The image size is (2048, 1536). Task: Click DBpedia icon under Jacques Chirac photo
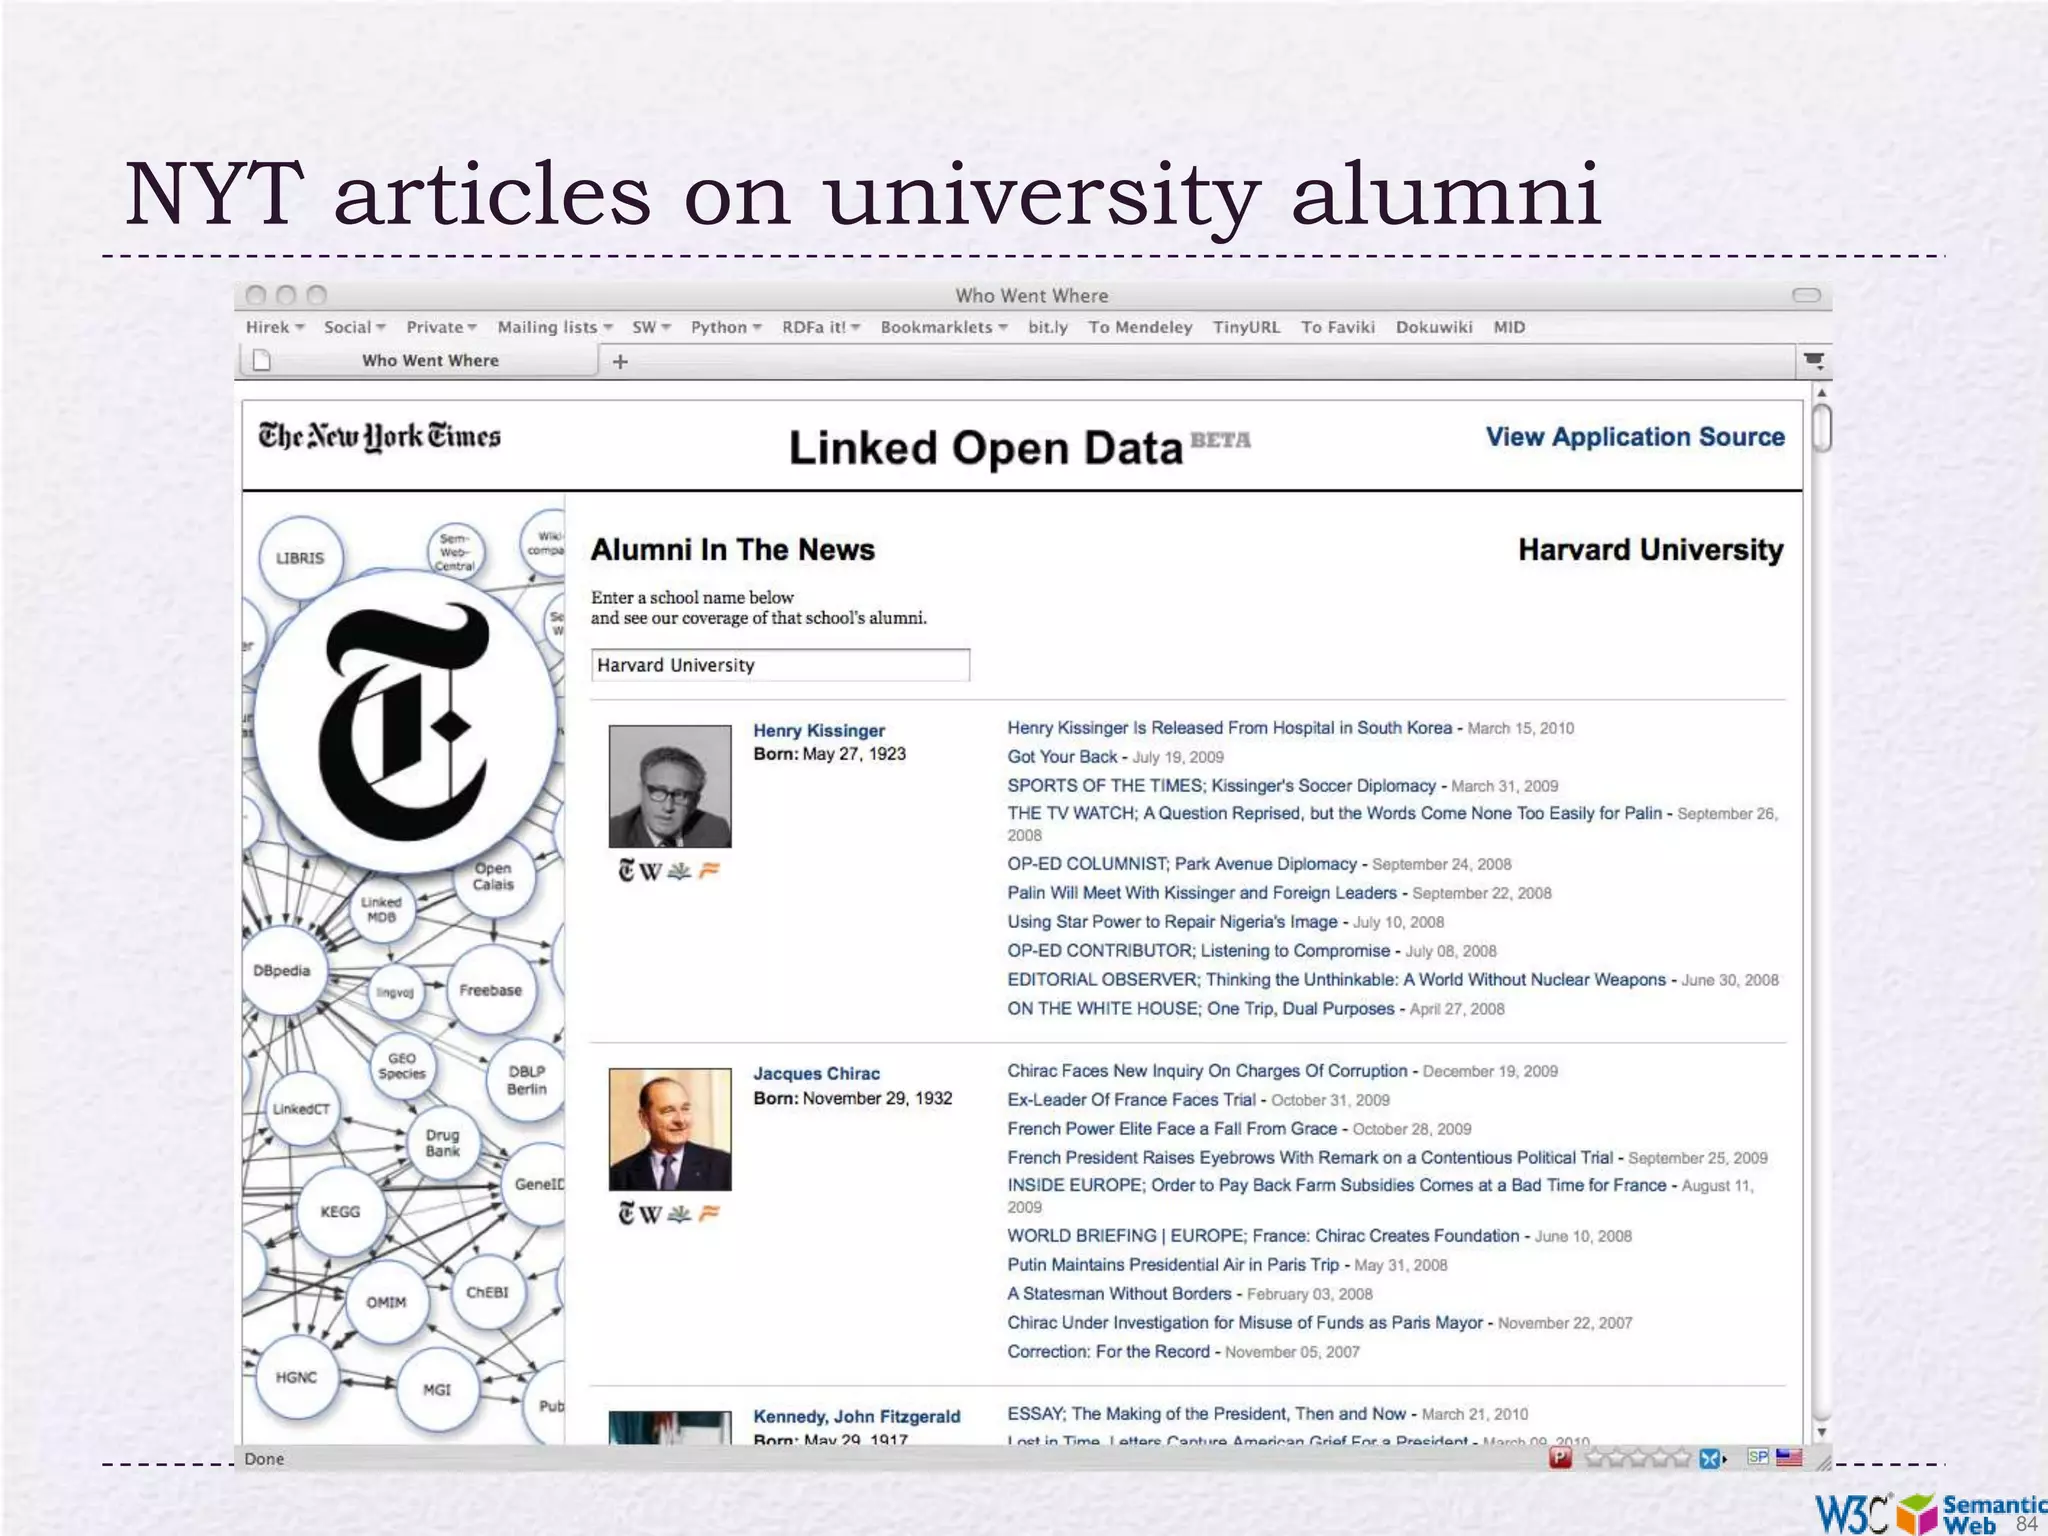(680, 1214)
